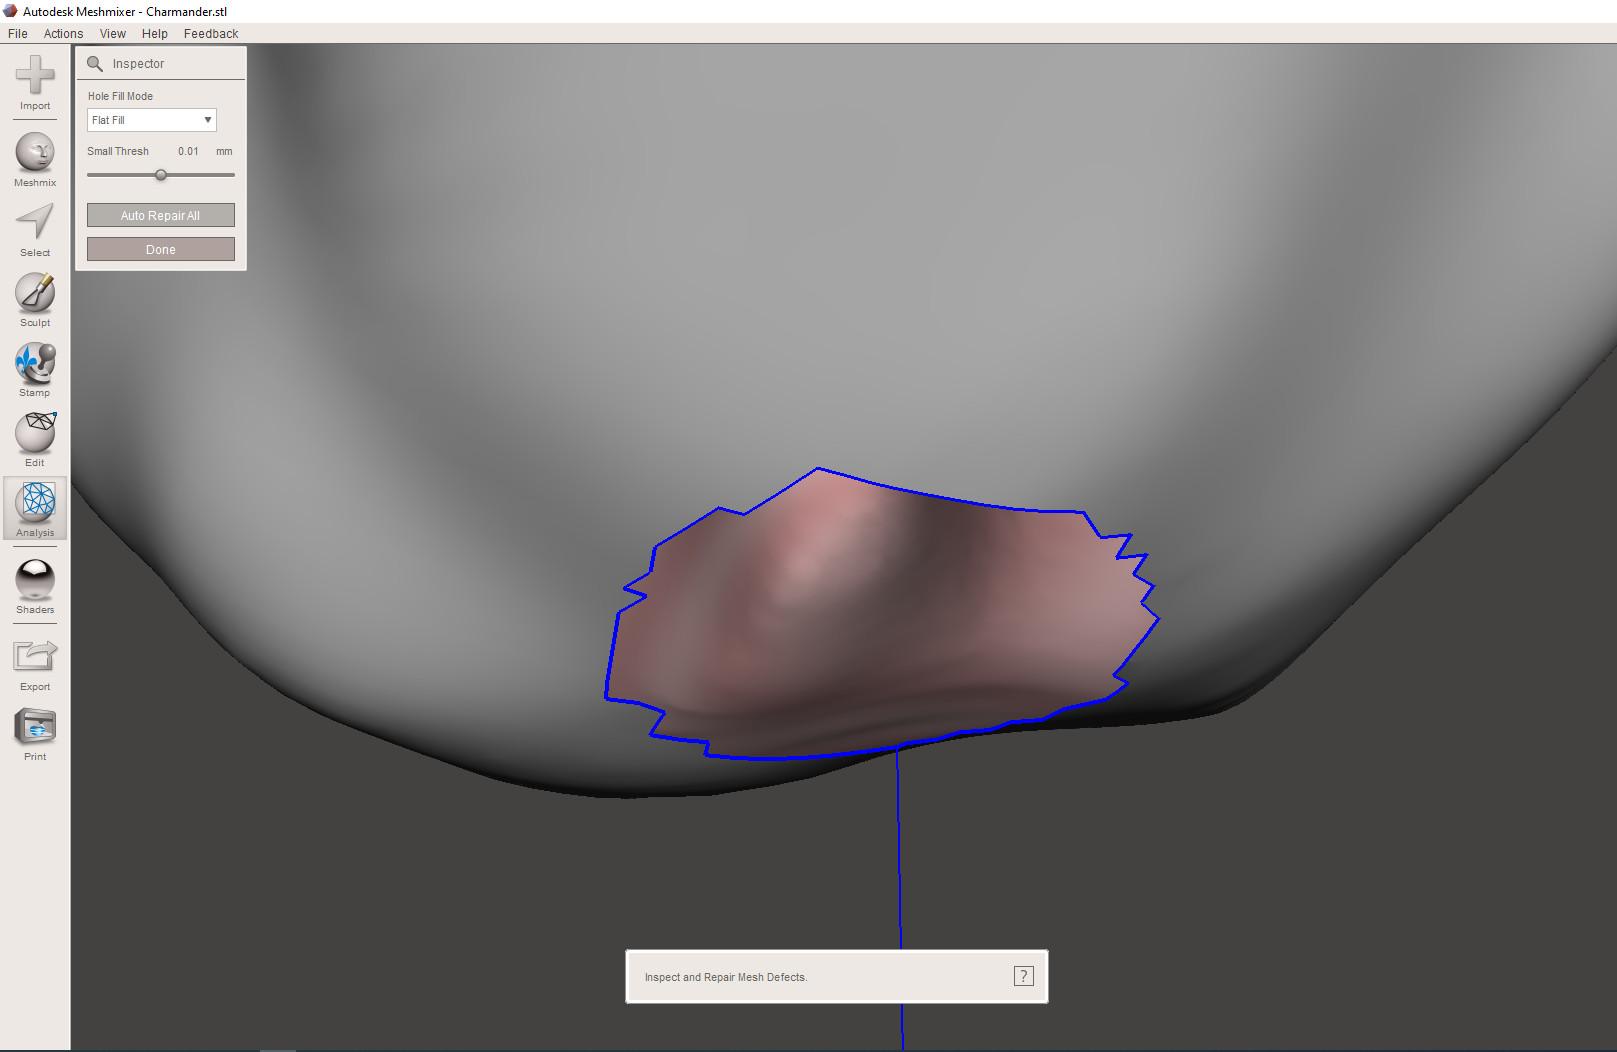Click the "Inspect and Repair Mesh Defects." hint text

click(x=726, y=977)
